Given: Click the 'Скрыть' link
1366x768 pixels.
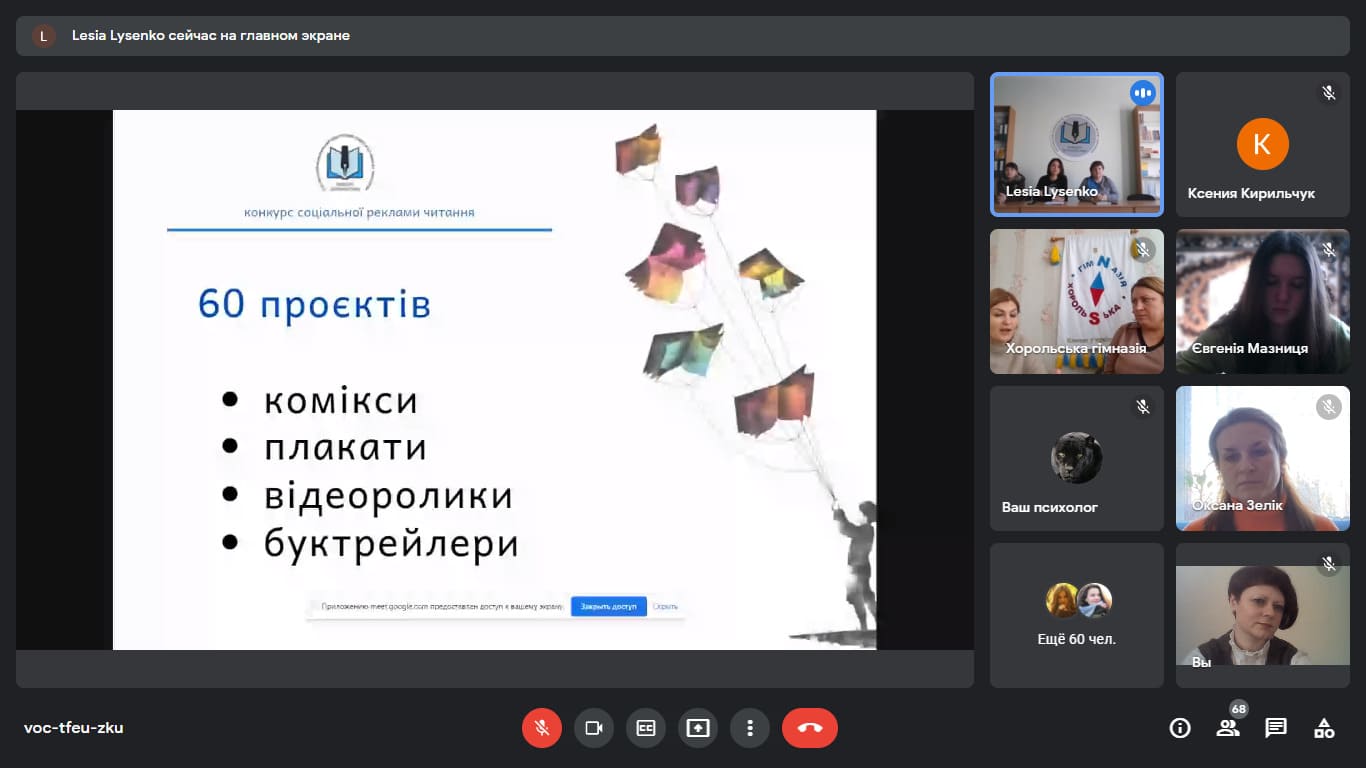Looking at the screenshot, I should [x=665, y=607].
